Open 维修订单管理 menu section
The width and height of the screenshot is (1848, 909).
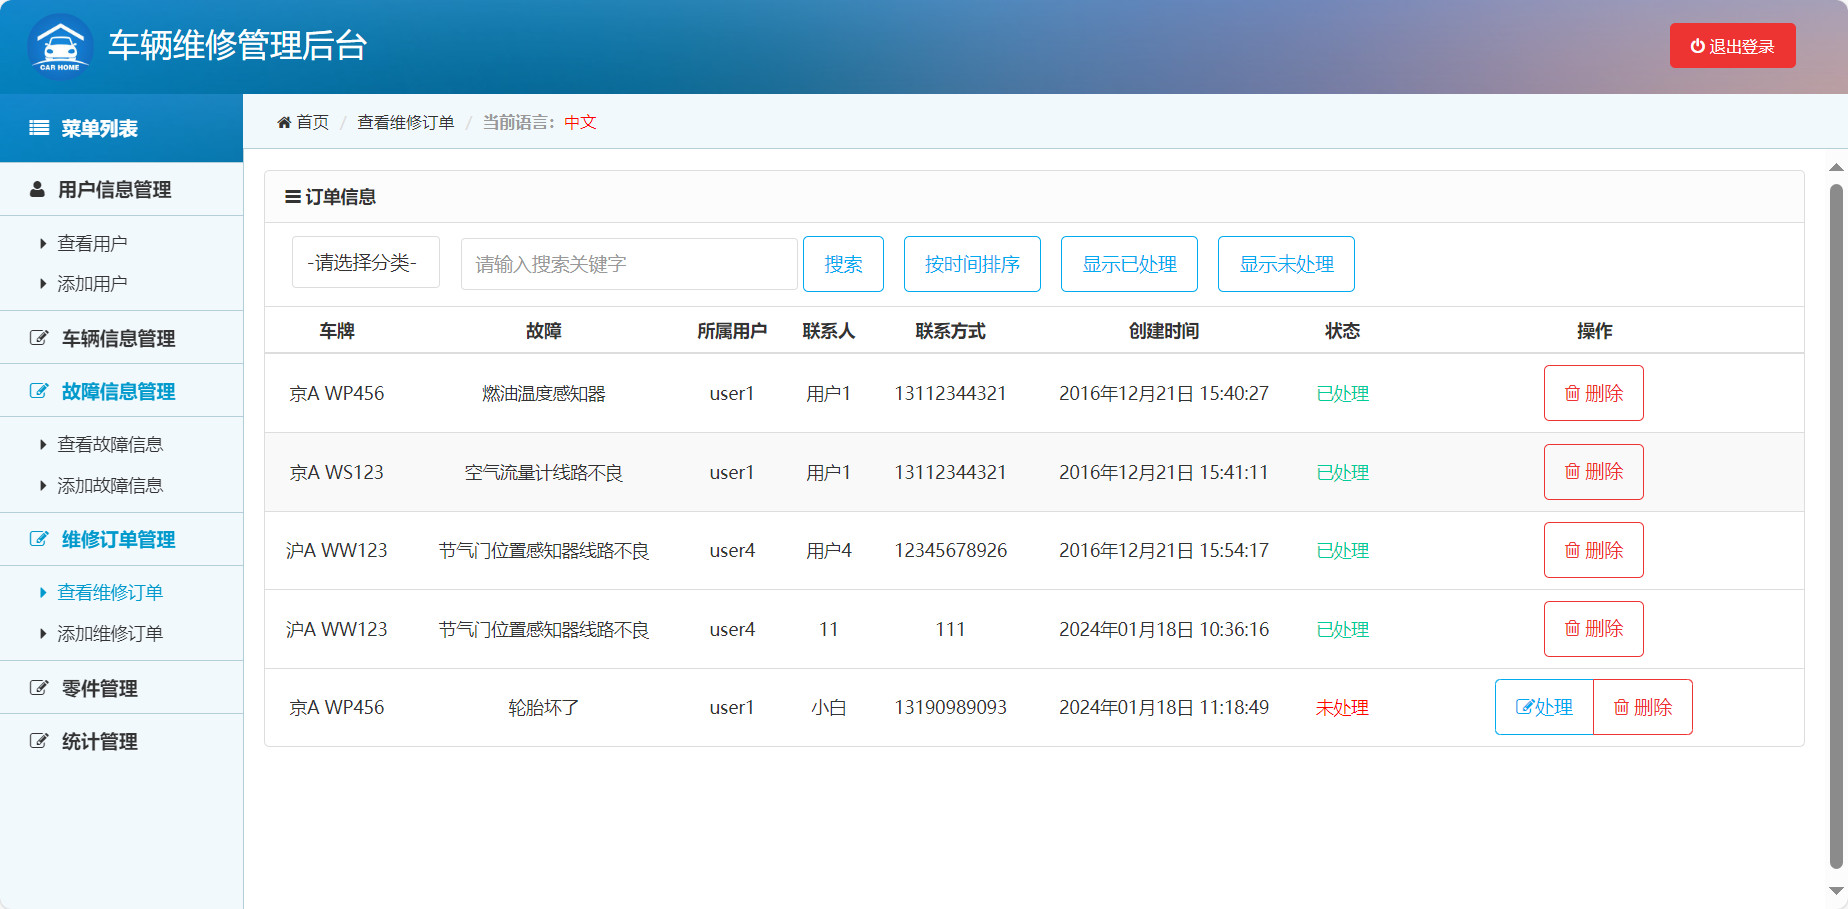[121, 539]
